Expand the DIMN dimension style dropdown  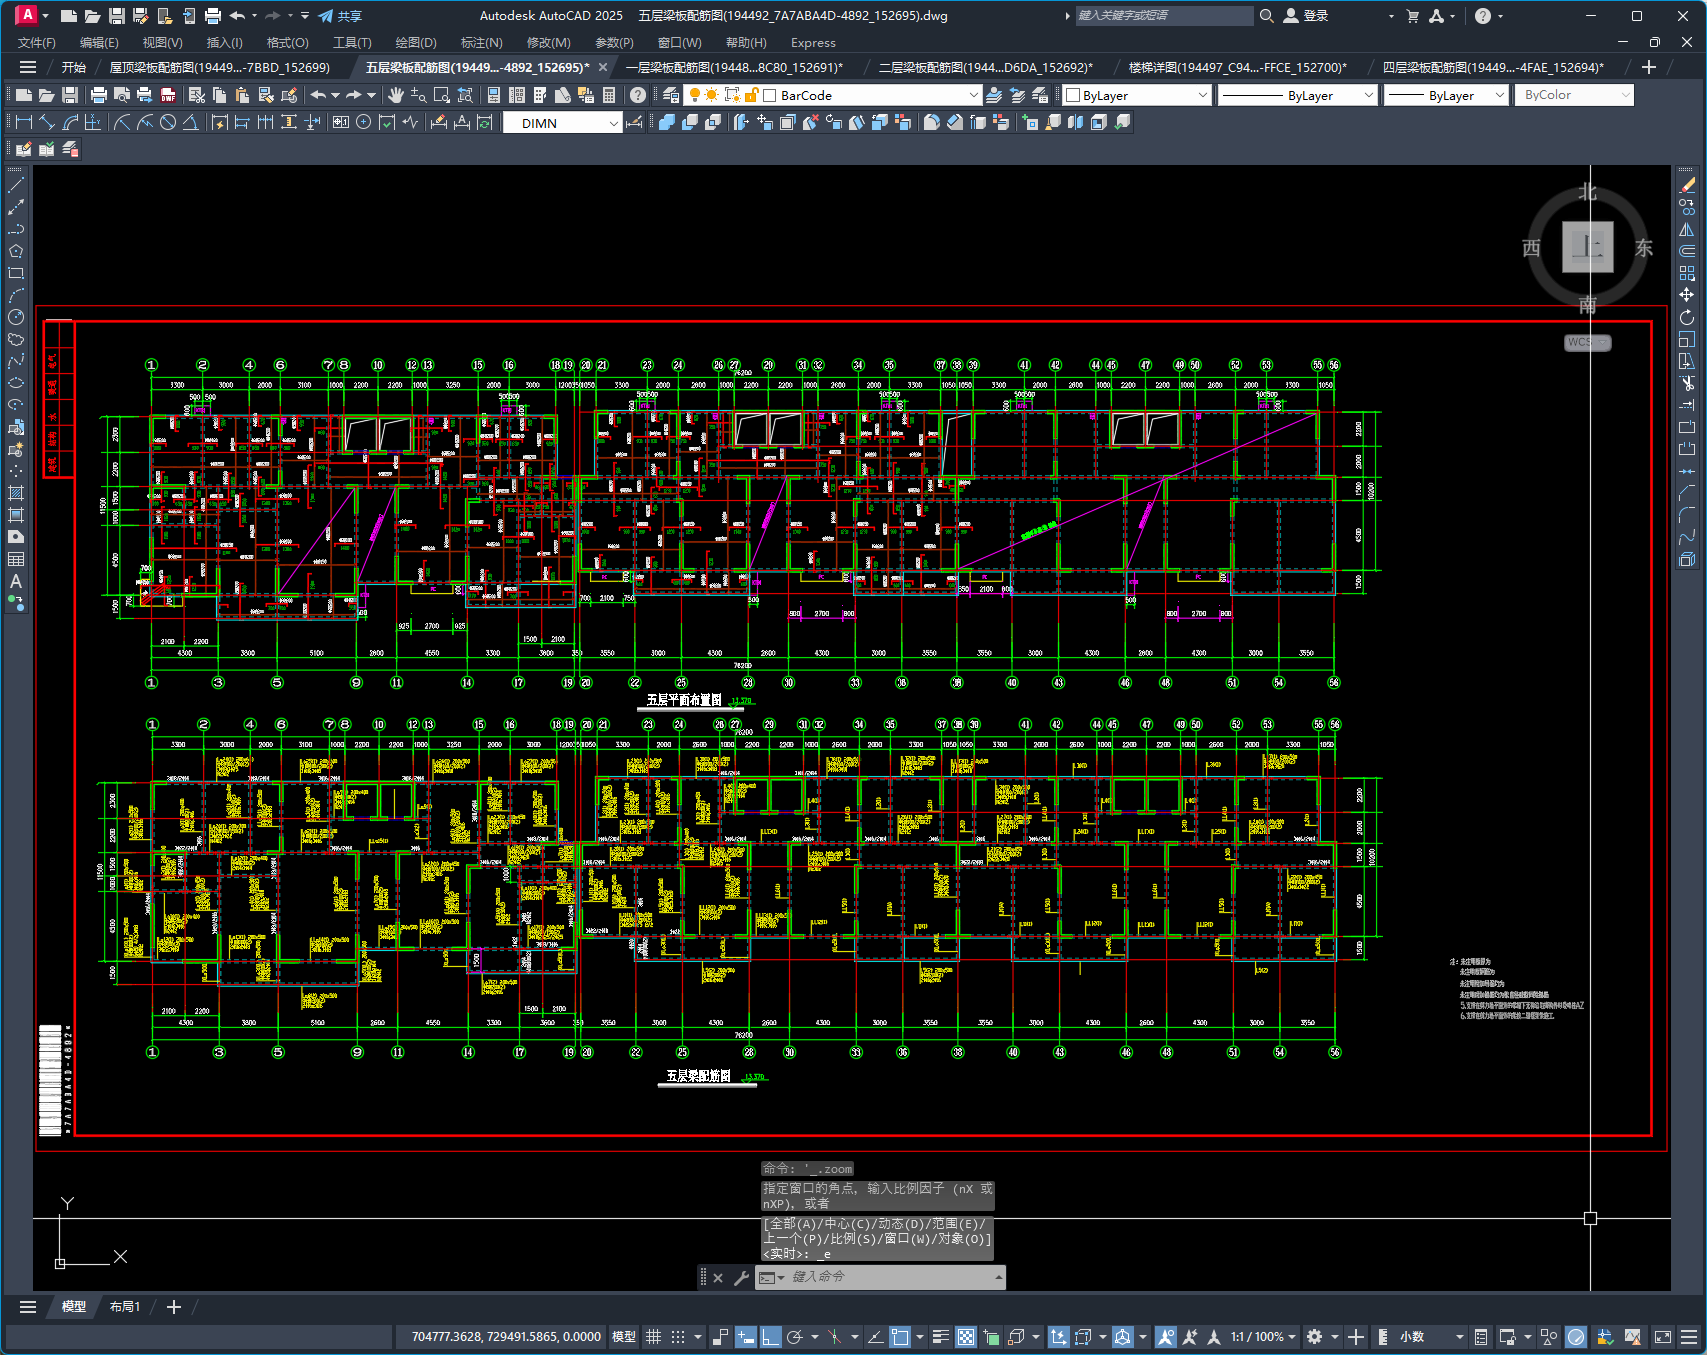(x=563, y=123)
